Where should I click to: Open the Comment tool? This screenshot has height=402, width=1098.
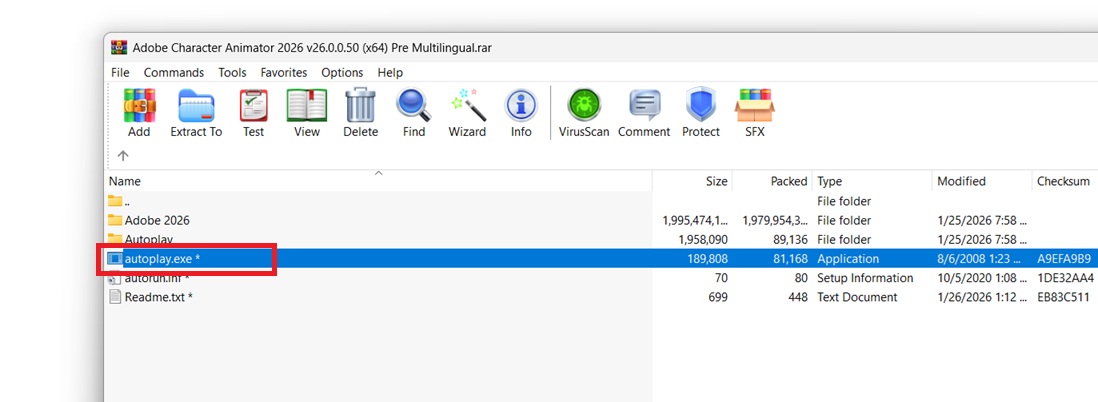(644, 105)
